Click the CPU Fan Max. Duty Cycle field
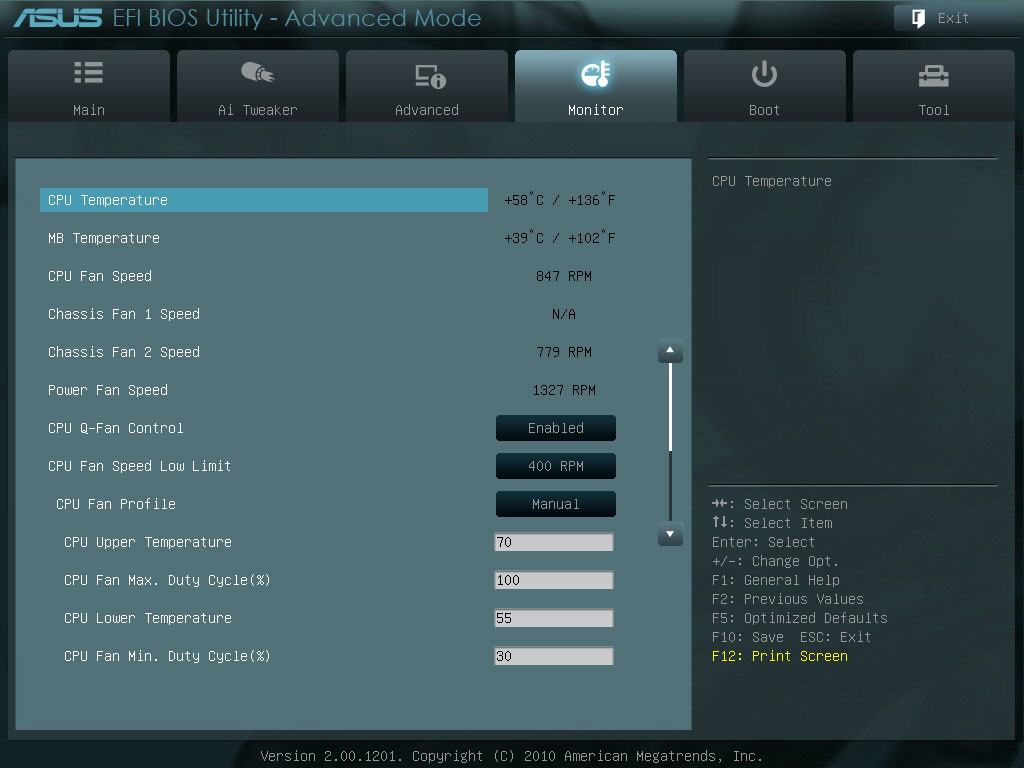Viewport: 1024px width, 768px height. pyautogui.click(x=554, y=580)
